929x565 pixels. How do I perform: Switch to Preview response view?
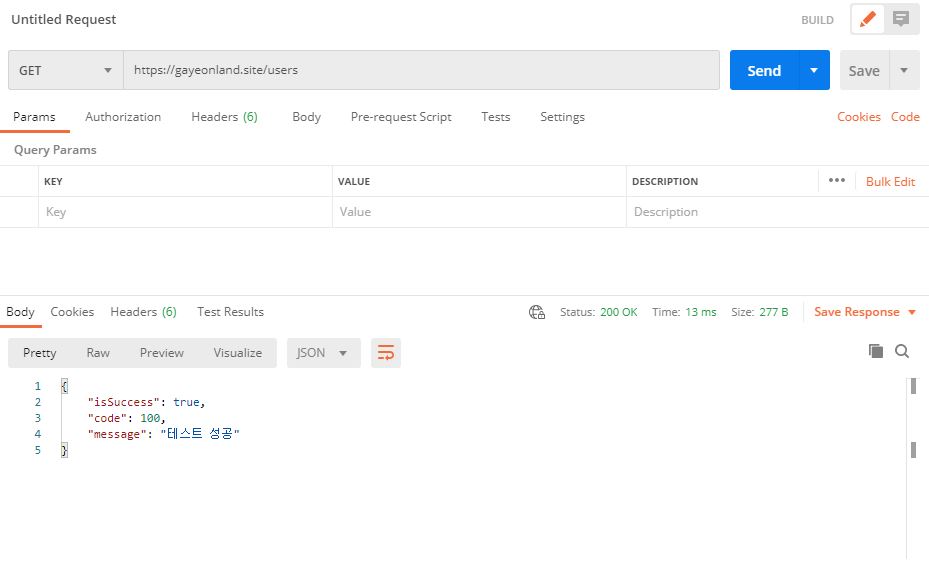tap(161, 353)
